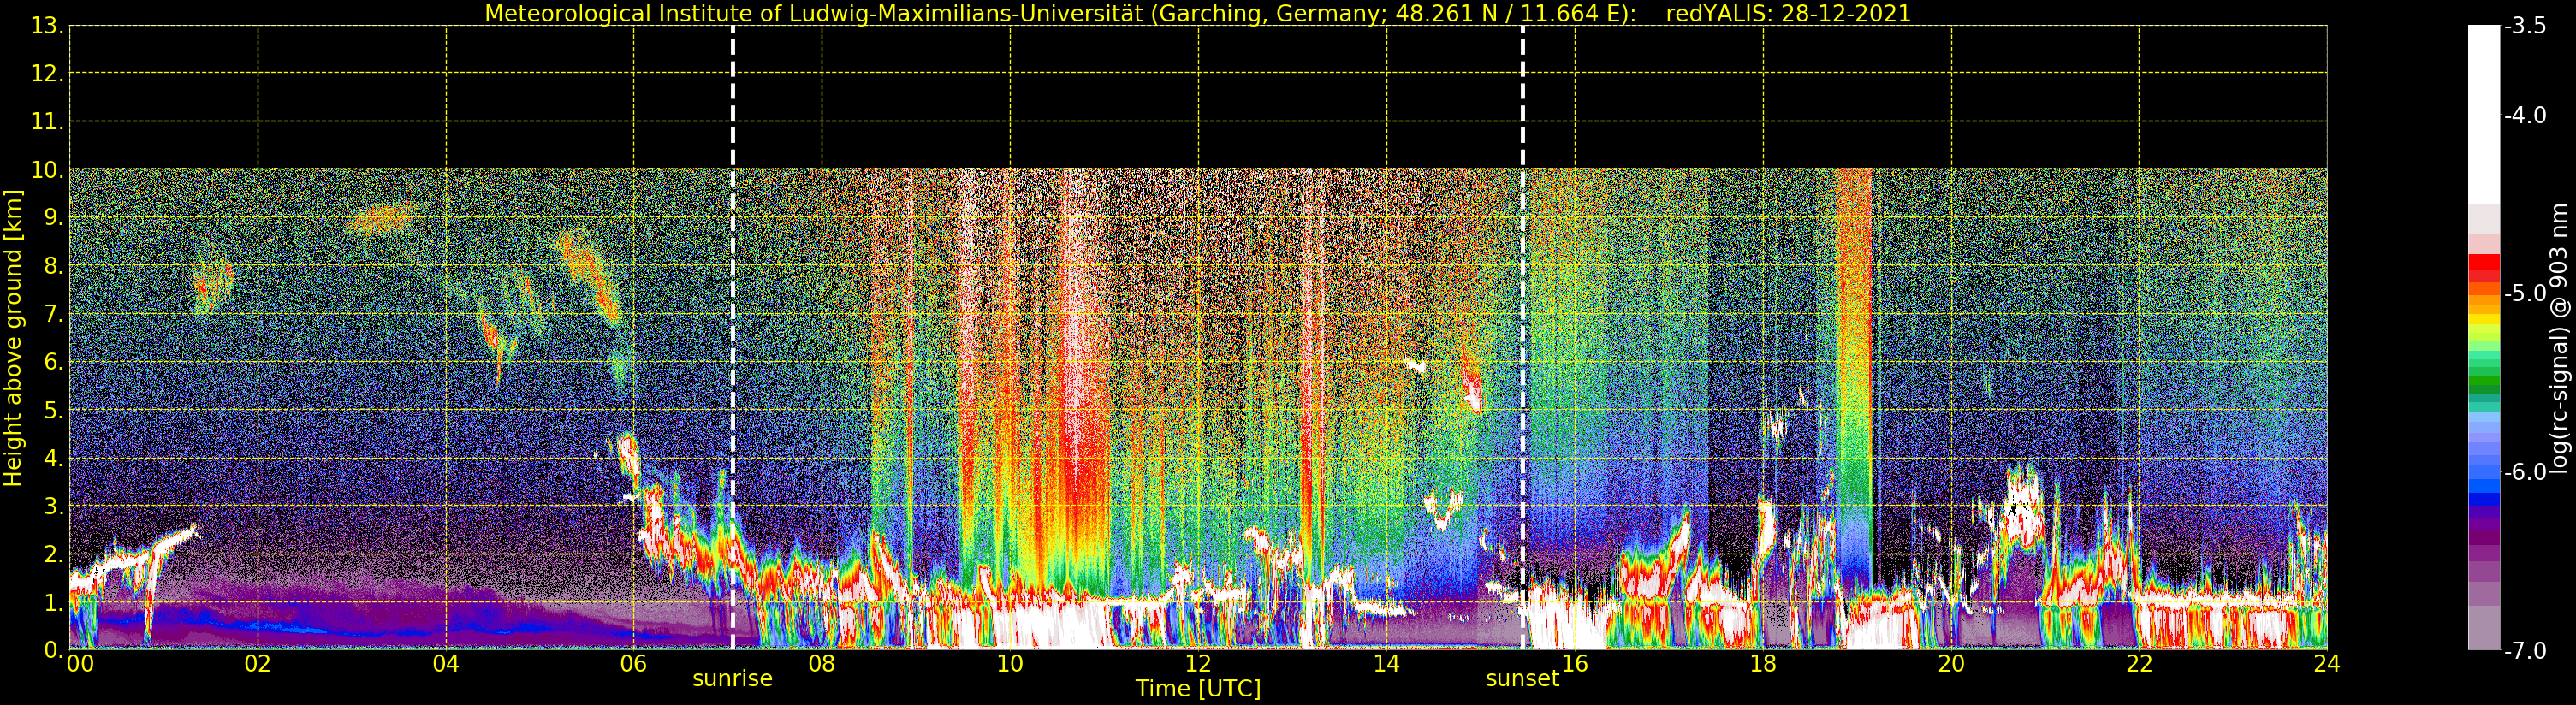Screen dimensions: 2576x705
Task: Click the '-4.0' colorbar tick value
Action: click(2525, 116)
